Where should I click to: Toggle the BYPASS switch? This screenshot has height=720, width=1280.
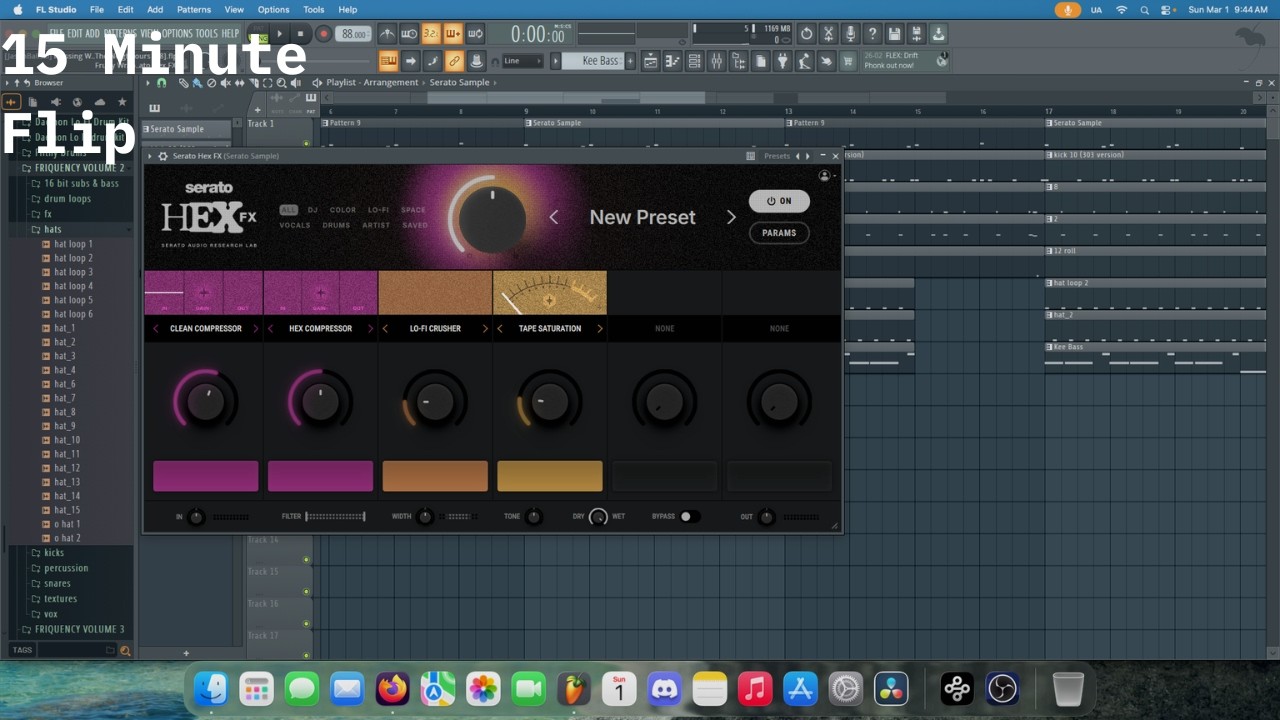tap(689, 516)
